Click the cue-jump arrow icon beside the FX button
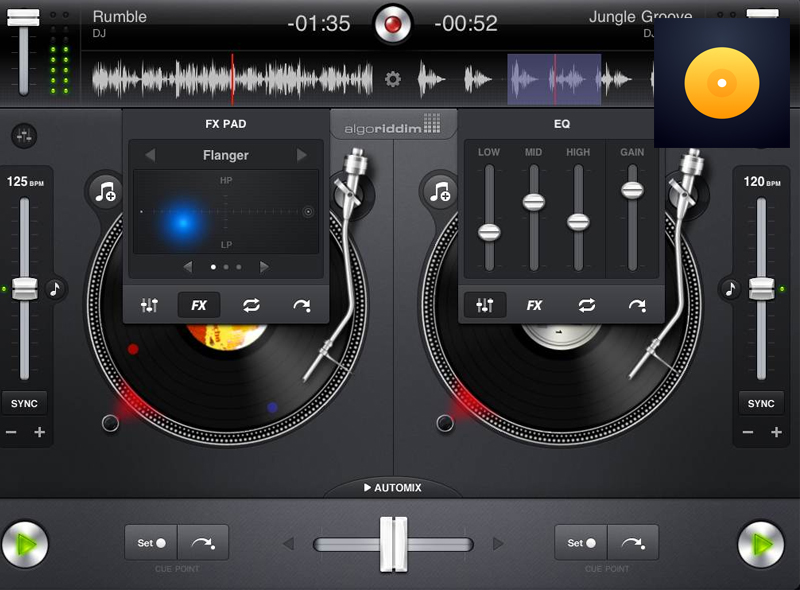This screenshot has width=800, height=590. tap(303, 305)
